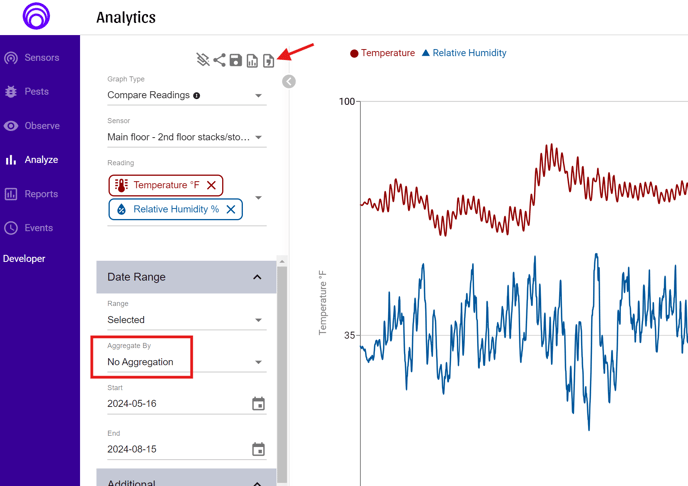Screen dimensions: 688x486
Task: Click the settings panel vertical scrollbar
Action: 282,374
